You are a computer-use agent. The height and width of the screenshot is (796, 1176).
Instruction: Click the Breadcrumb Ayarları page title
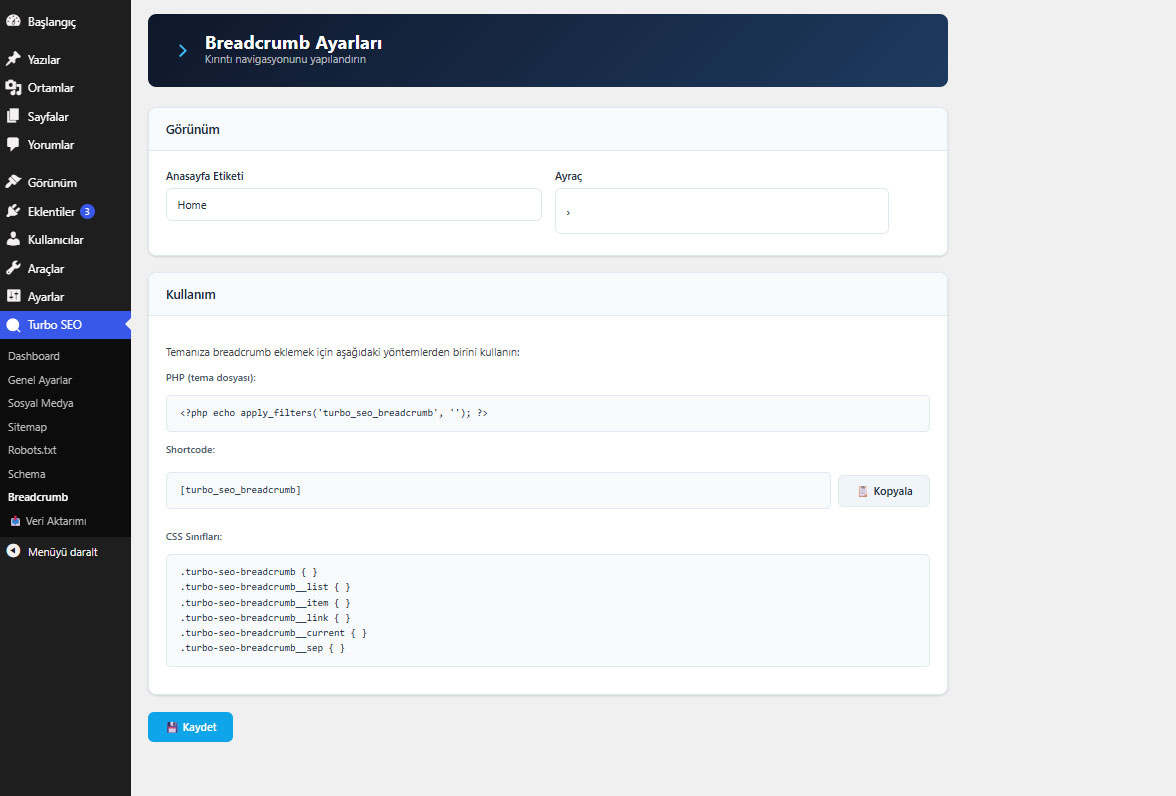coord(293,43)
